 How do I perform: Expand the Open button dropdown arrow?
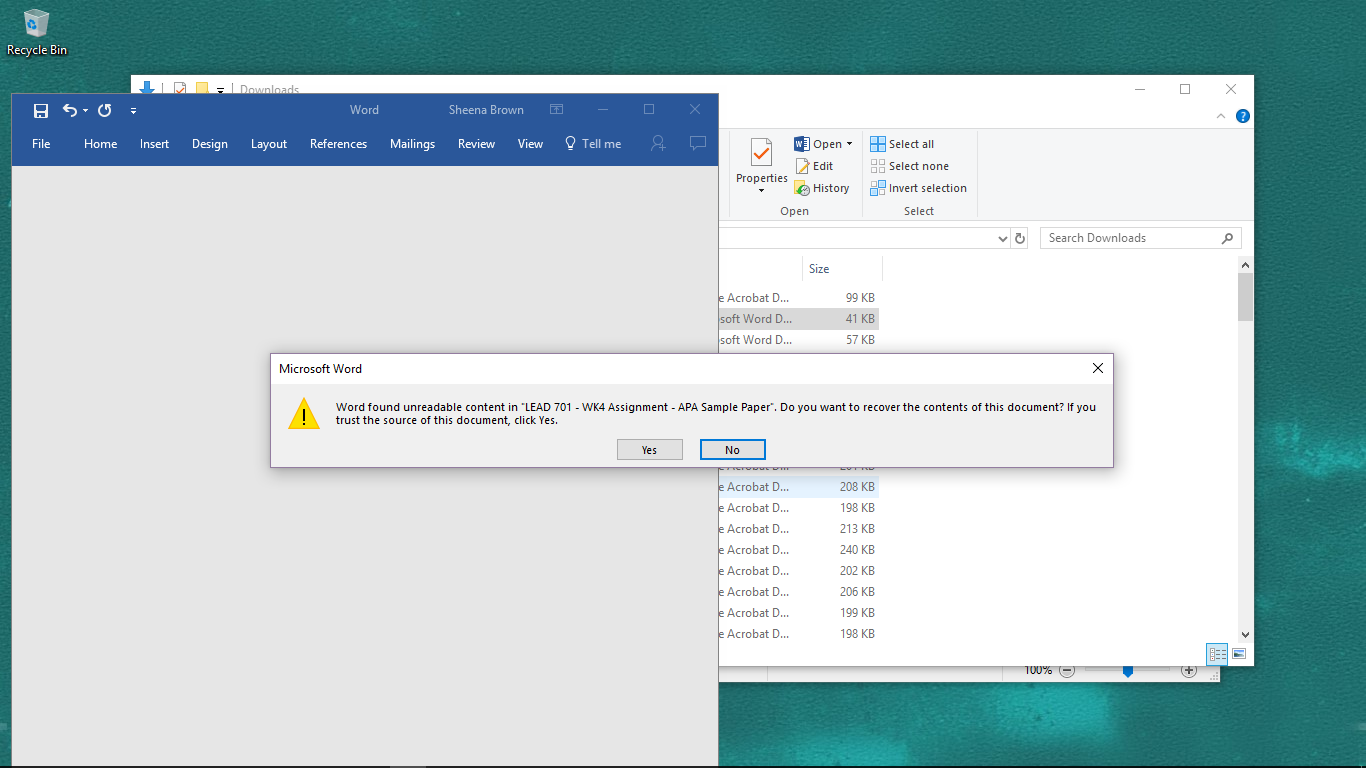[x=849, y=144]
